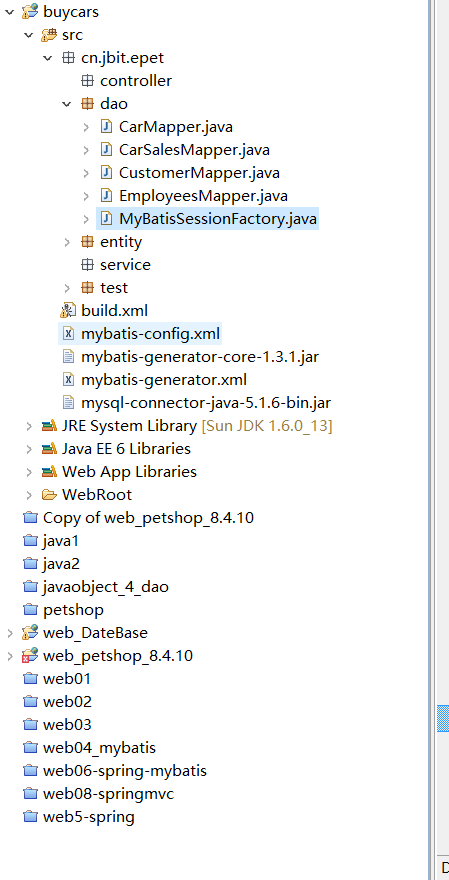Click the JRE System Library icon
449x880 pixels.
(49, 426)
